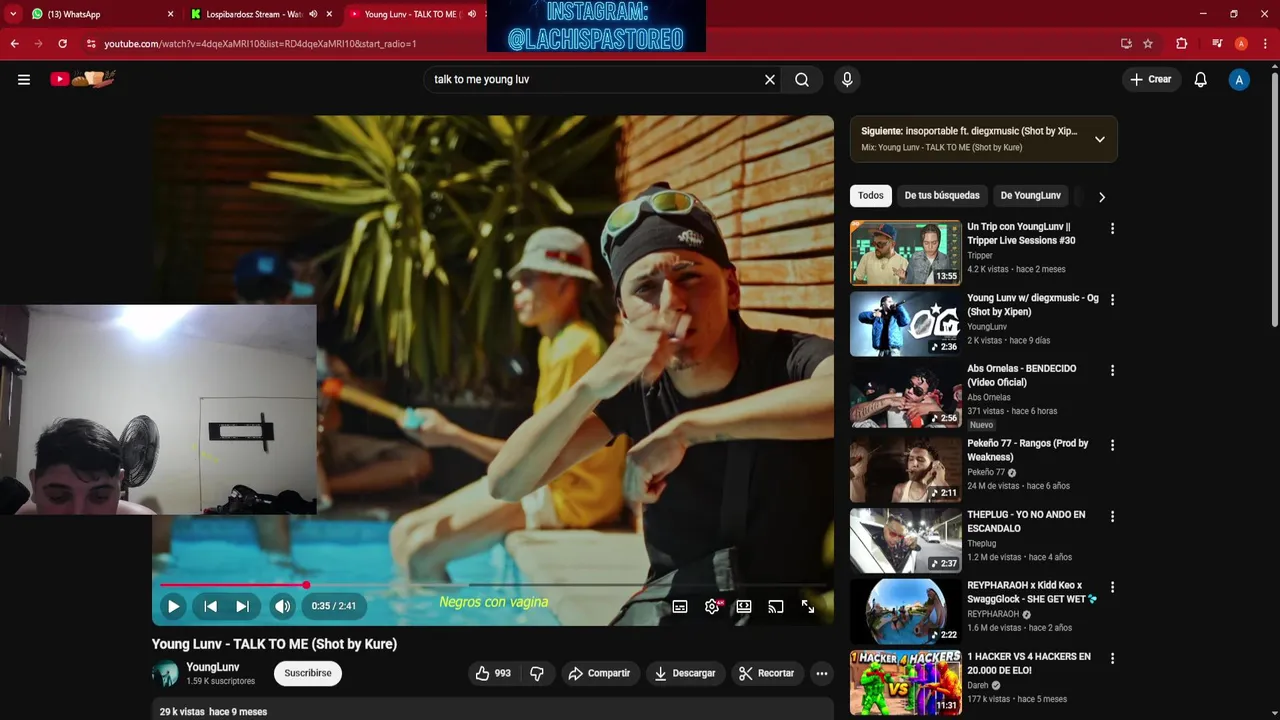1280x720 pixels.
Task: Switch to theater mode
Action: [744, 606]
